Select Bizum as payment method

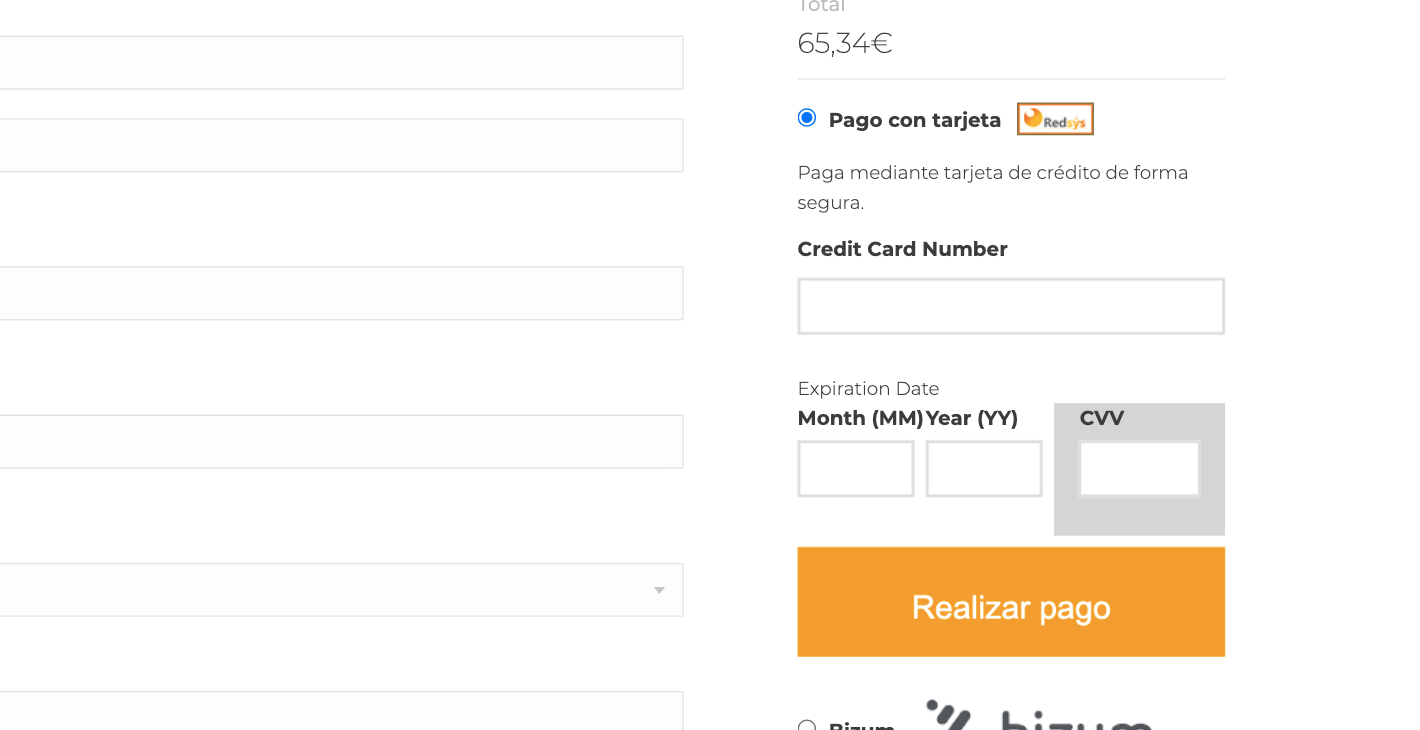[806, 726]
